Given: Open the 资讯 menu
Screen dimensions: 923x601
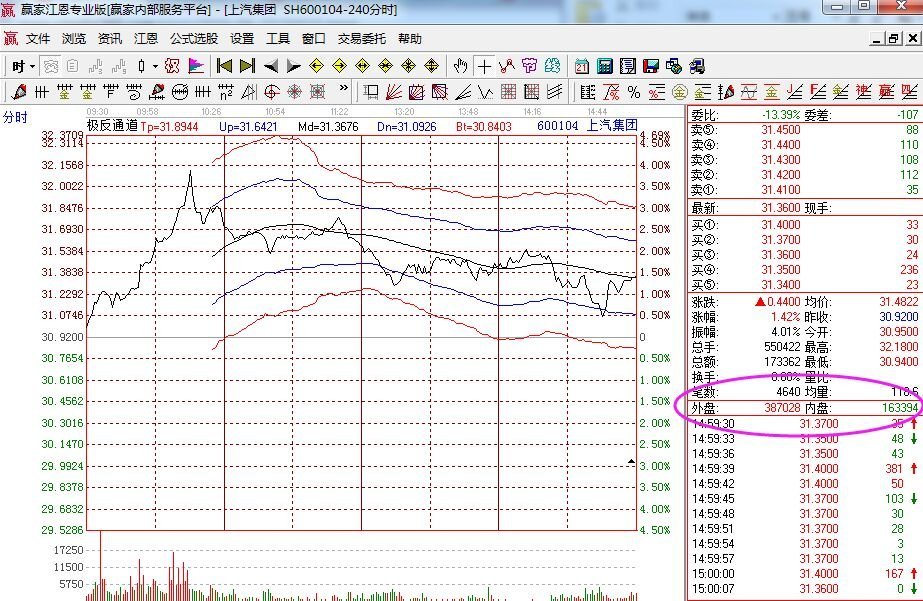Looking at the screenshot, I should point(109,39).
